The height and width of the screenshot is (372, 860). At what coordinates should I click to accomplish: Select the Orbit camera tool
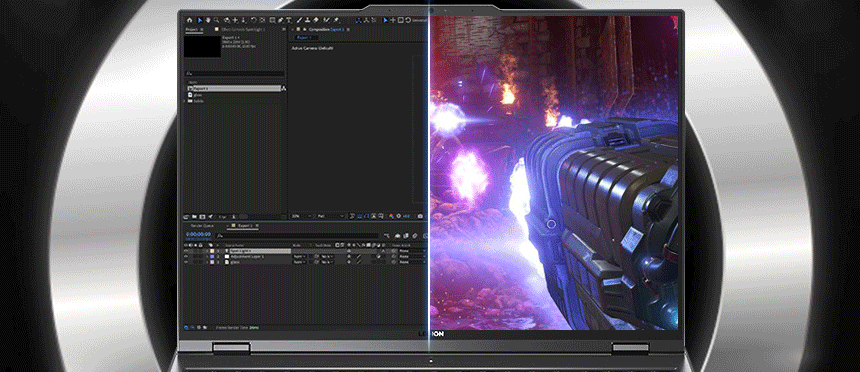tap(227, 20)
